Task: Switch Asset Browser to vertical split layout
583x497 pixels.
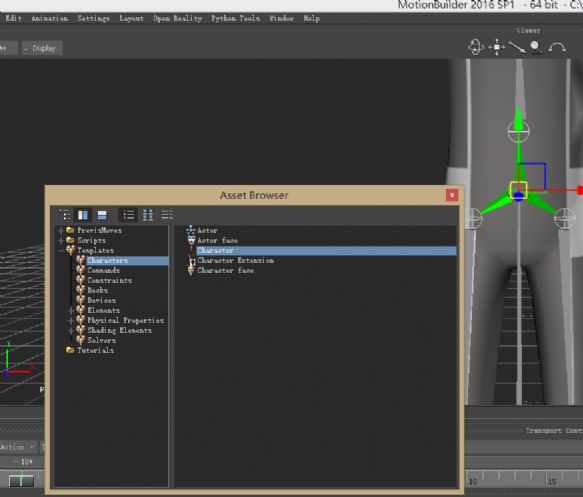Action: (x=83, y=215)
